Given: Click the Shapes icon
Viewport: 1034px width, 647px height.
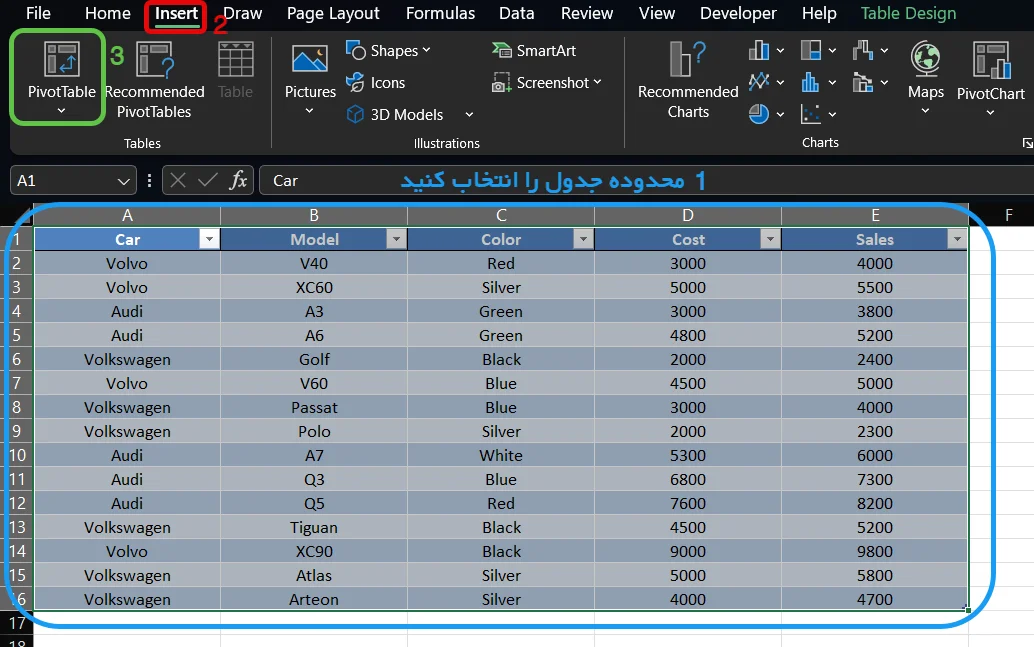Looking at the screenshot, I should pyautogui.click(x=355, y=50).
